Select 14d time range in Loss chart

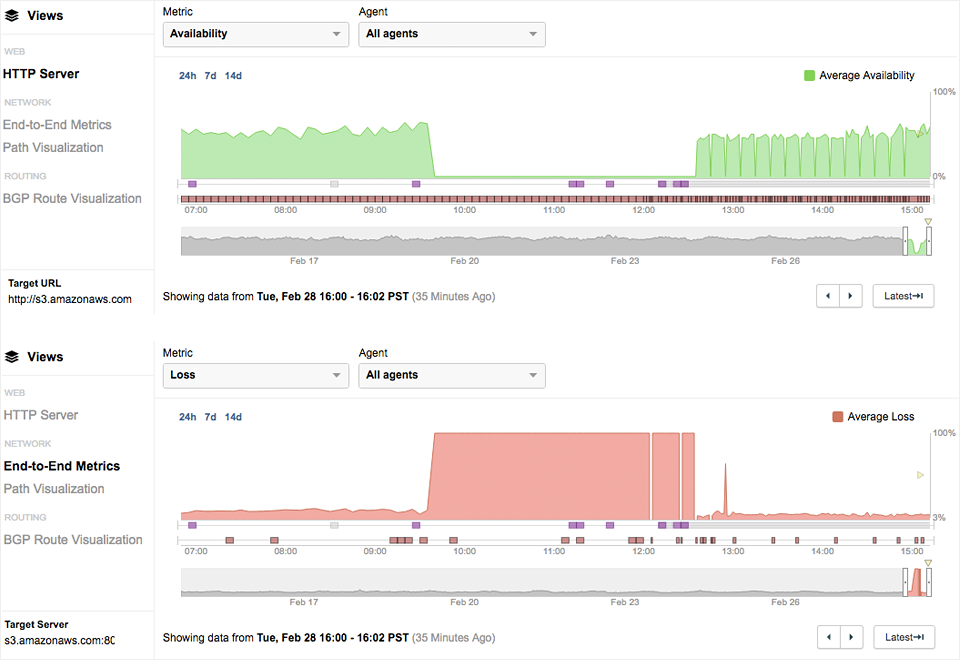tap(233, 417)
